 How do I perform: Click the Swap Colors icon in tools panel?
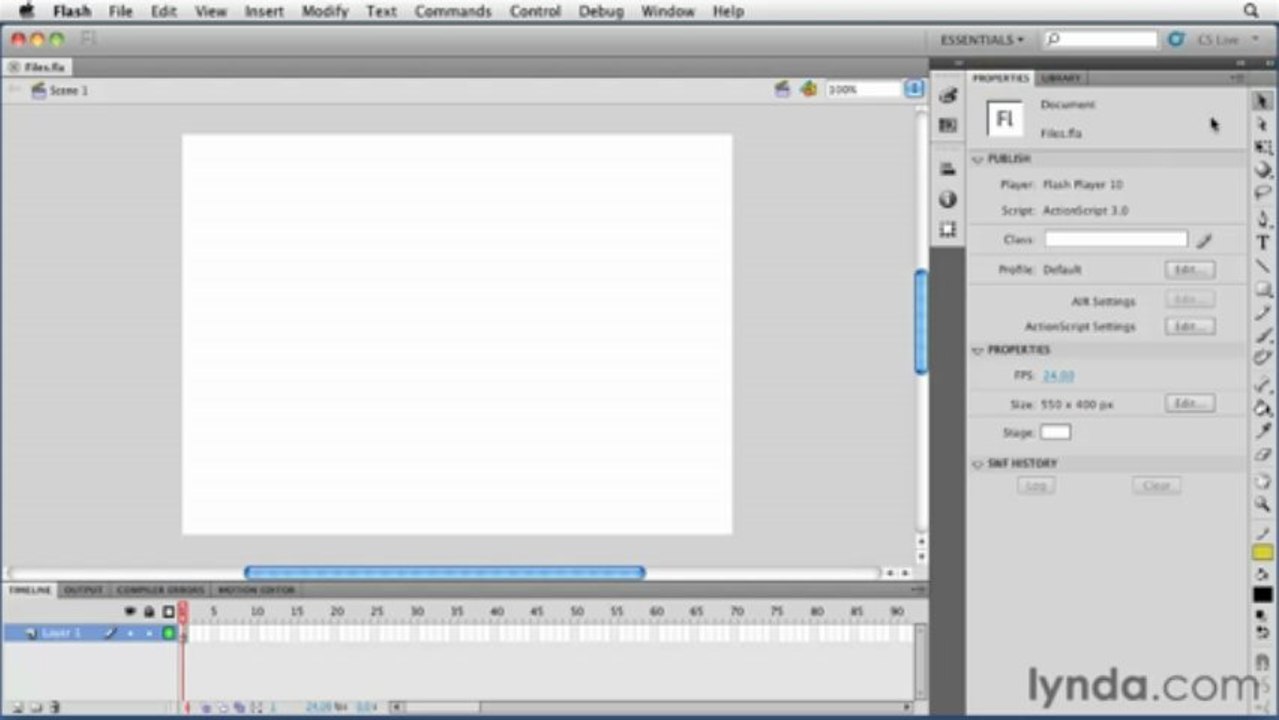pyautogui.click(x=1263, y=632)
